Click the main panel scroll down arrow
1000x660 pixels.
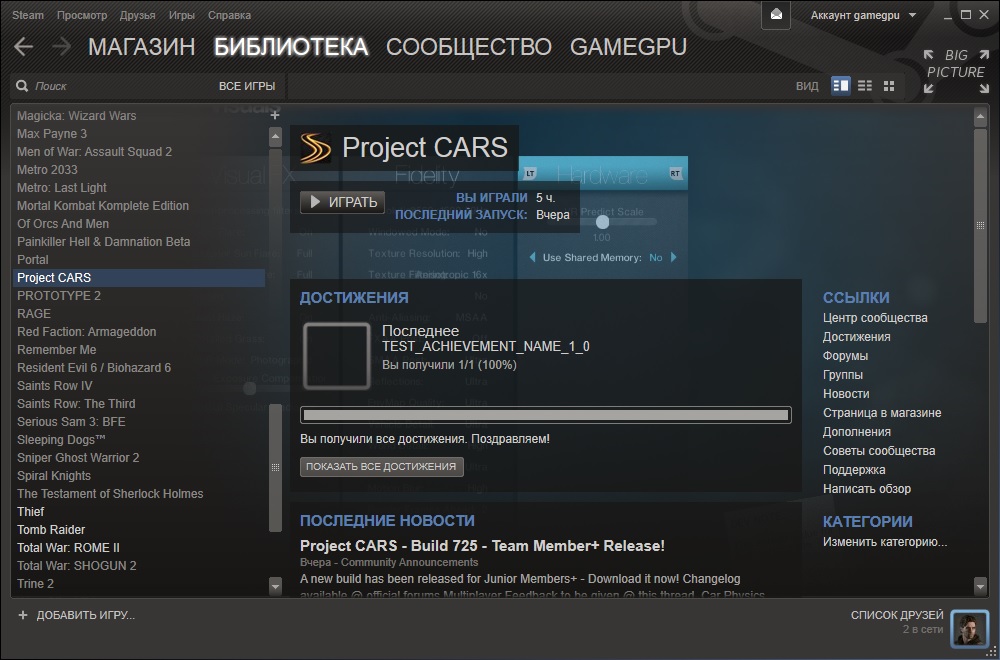point(981,585)
